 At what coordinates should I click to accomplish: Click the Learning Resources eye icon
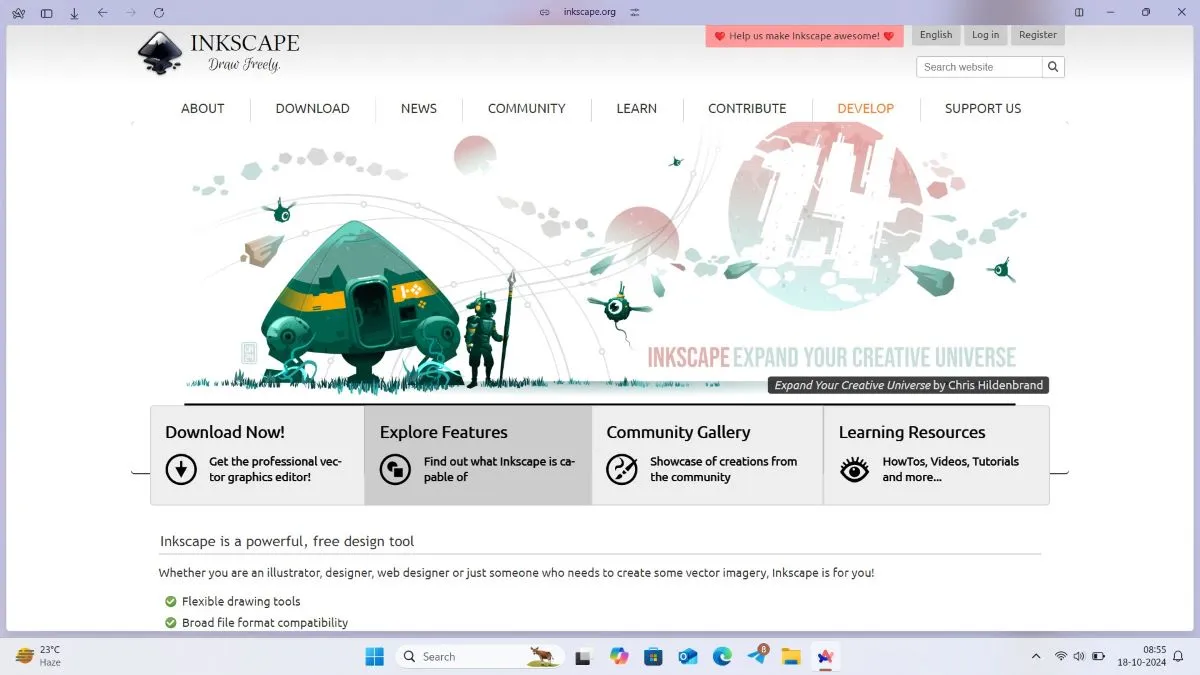854,469
